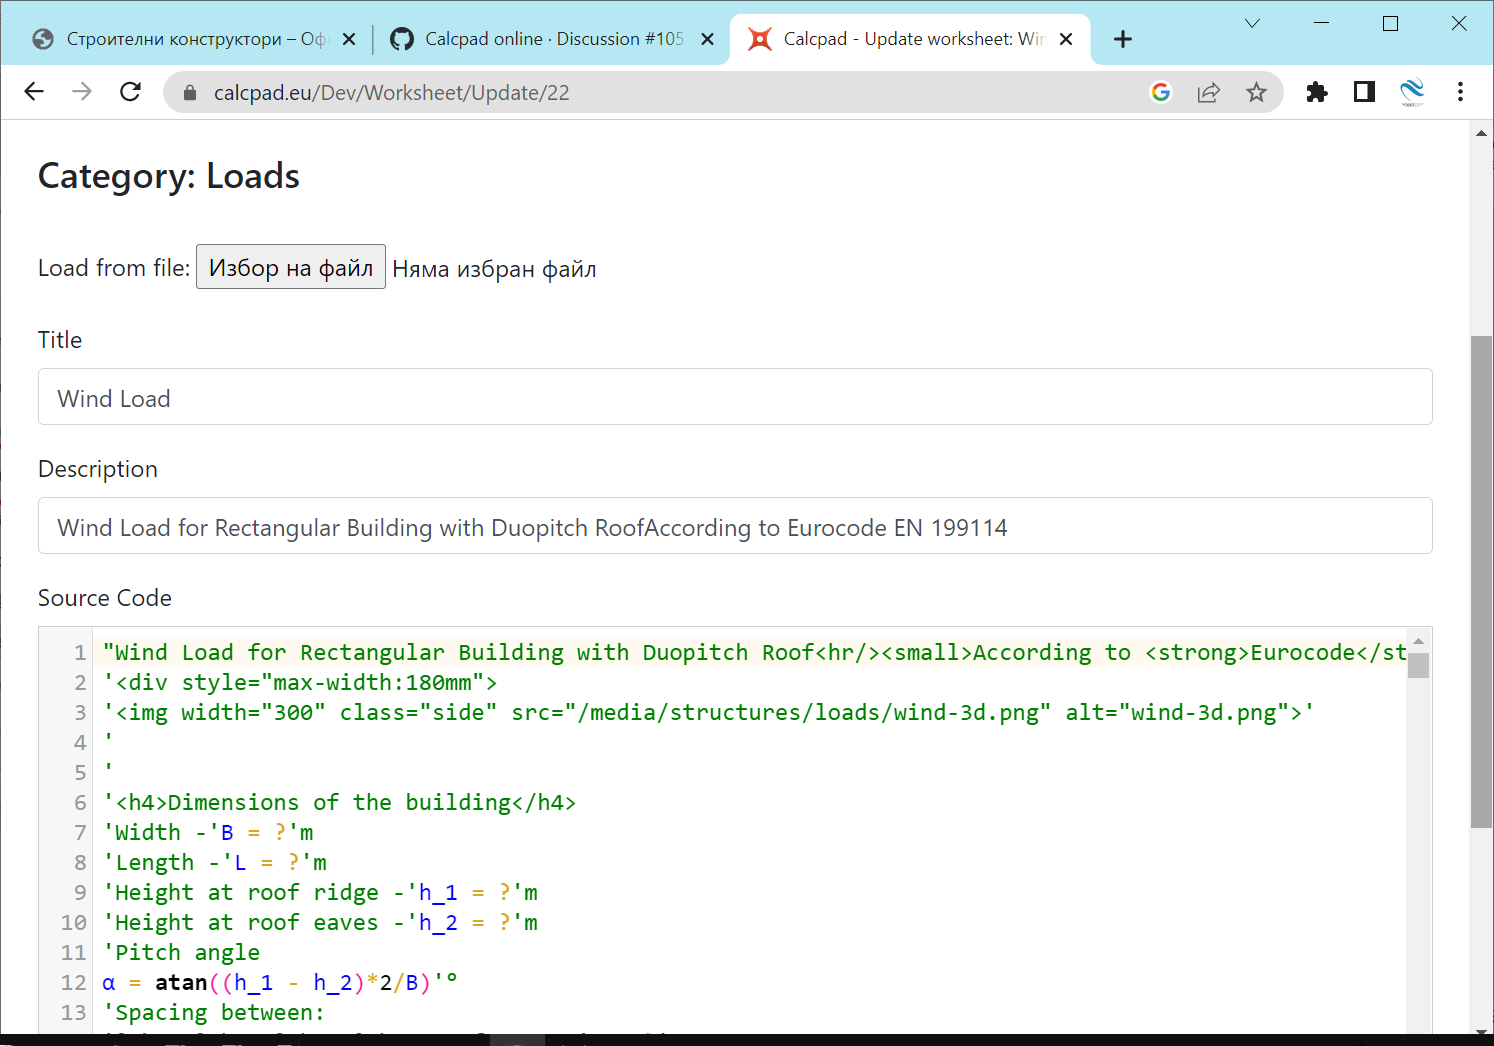
Task: Click the forward navigation arrow
Action: [81, 92]
